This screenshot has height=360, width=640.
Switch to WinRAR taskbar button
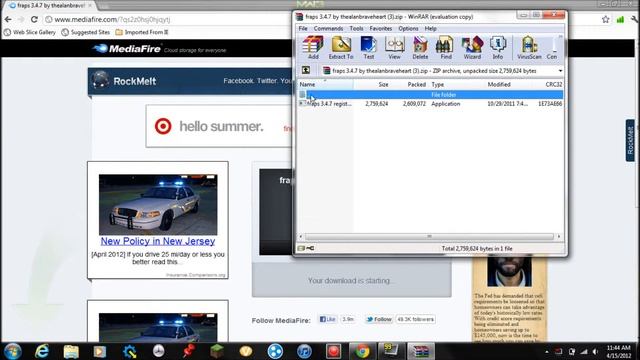(420, 351)
